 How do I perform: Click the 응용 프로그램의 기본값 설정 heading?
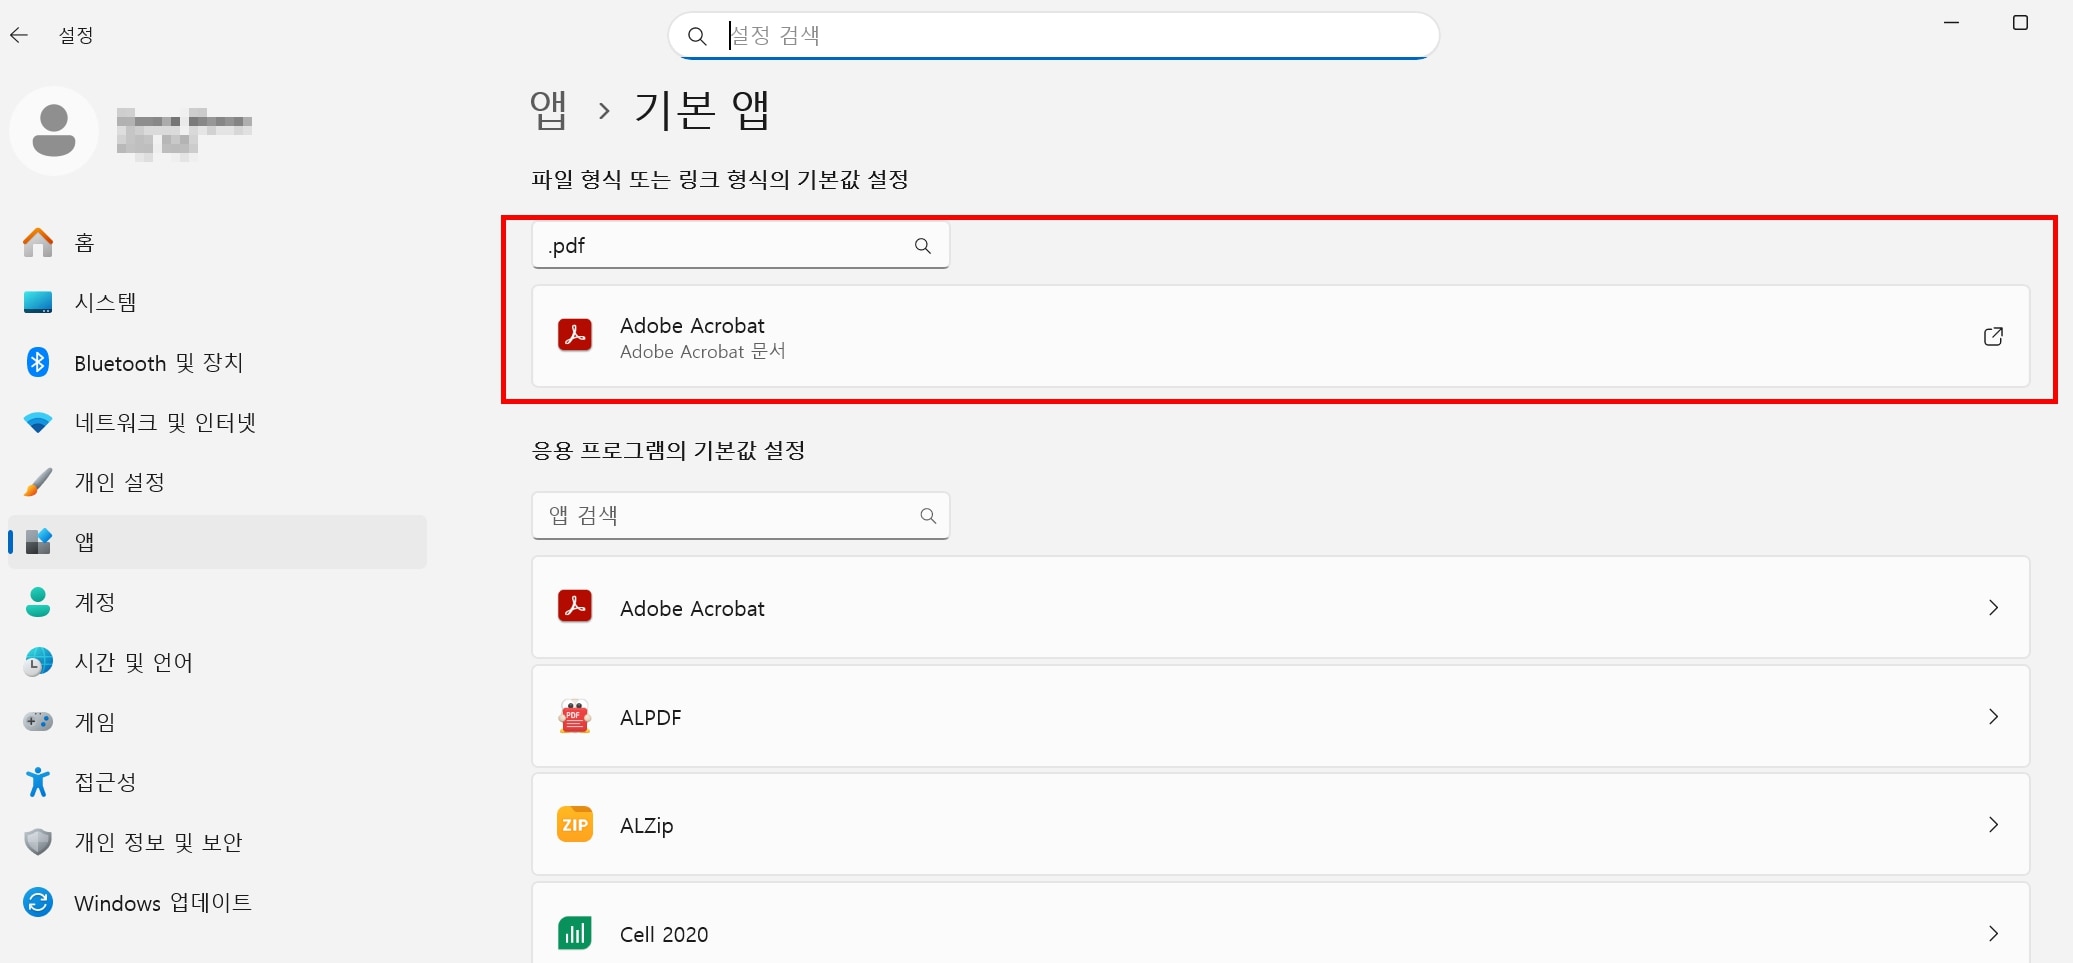pos(668,451)
